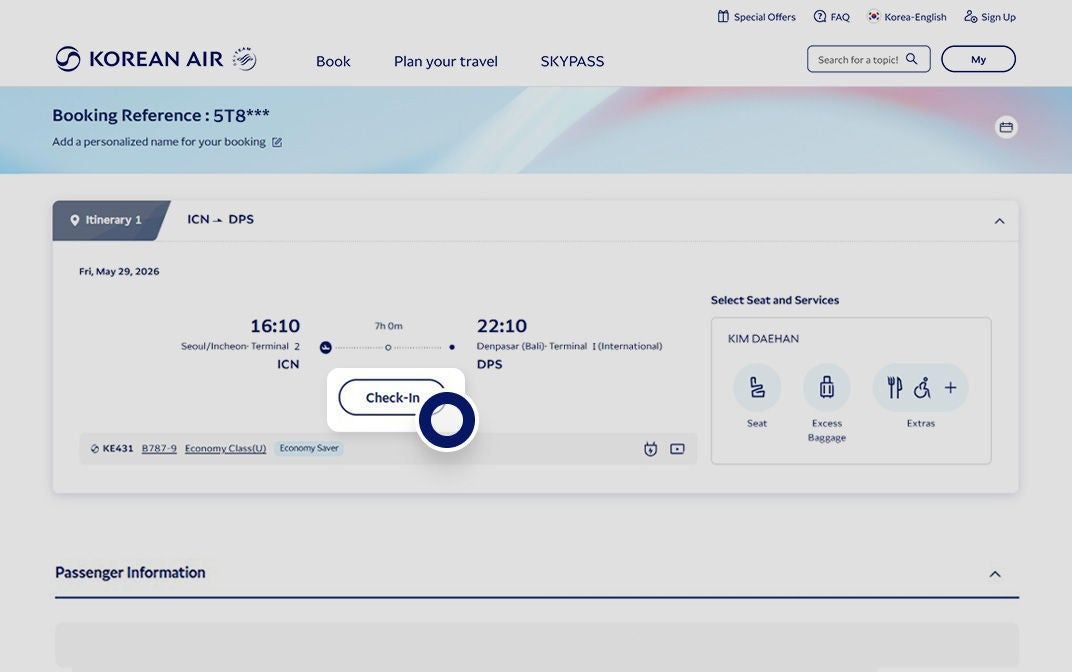Click the Korean flag icon
Image resolution: width=1072 pixels, height=672 pixels.
point(874,16)
